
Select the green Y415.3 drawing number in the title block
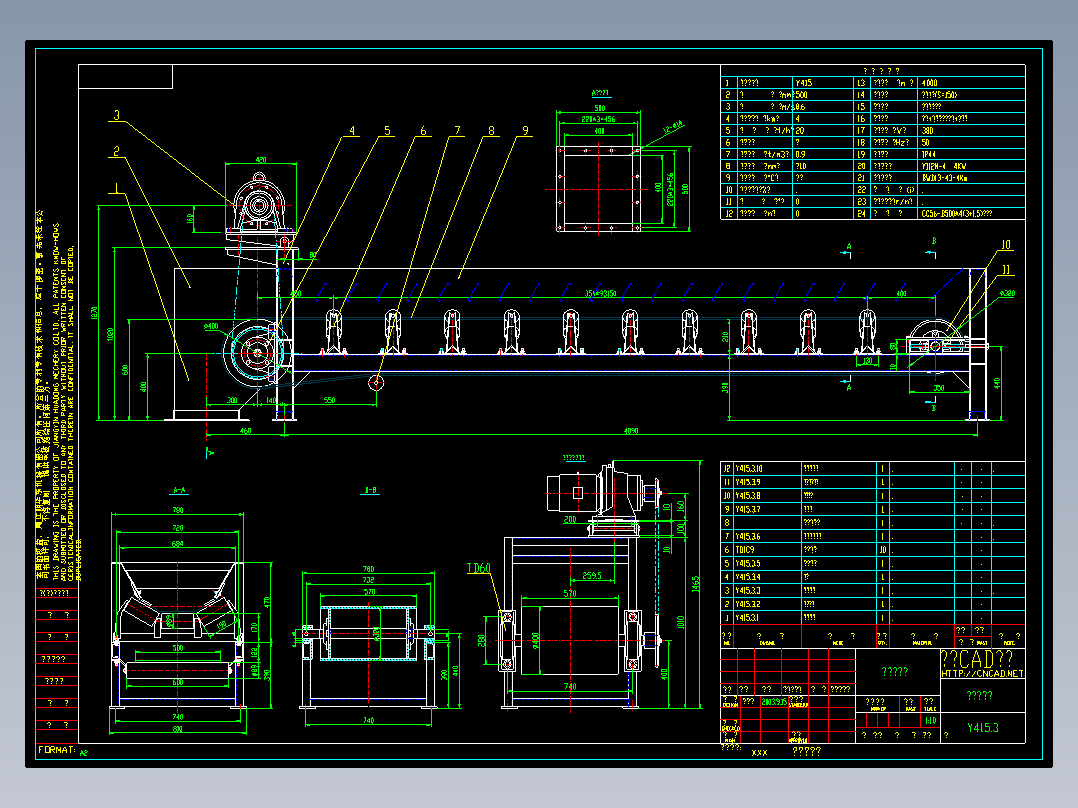pyautogui.click(x=982, y=728)
